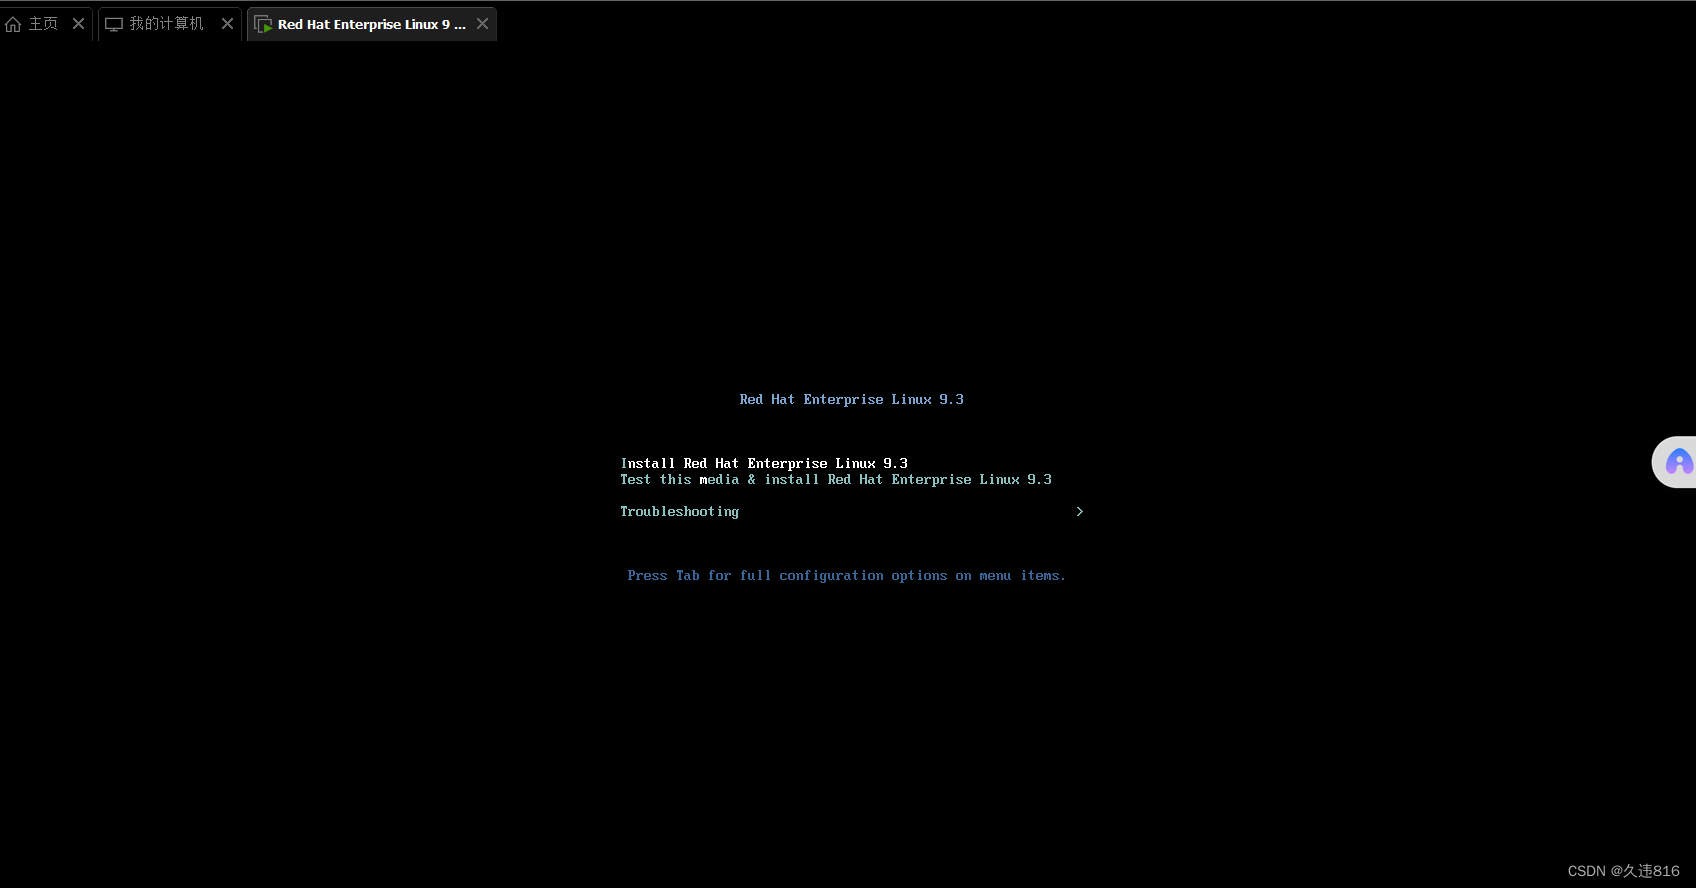This screenshot has width=1696, height=888.
Task: Close the Red Hat Enterprise Linux 9 tab
Action: click(x=482, y=24)
